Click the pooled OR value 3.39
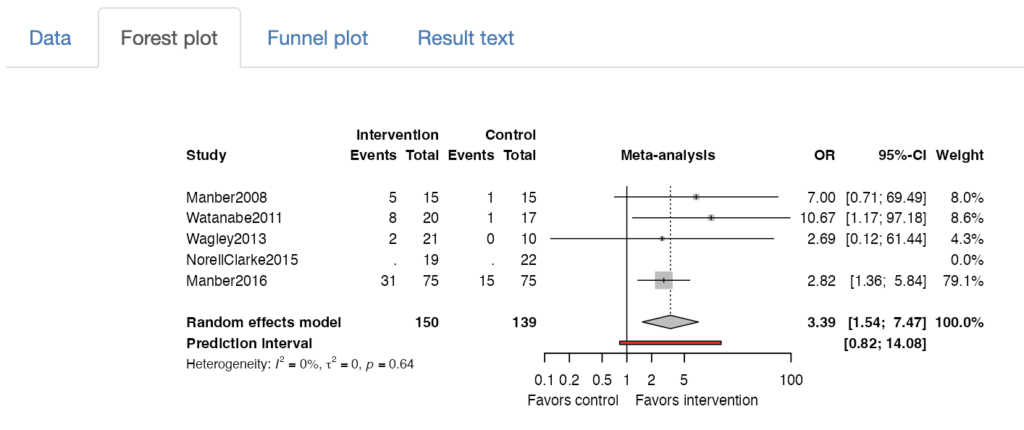Image resolution: width=1024 pixels, height=430 pixels. pos(820,322)
